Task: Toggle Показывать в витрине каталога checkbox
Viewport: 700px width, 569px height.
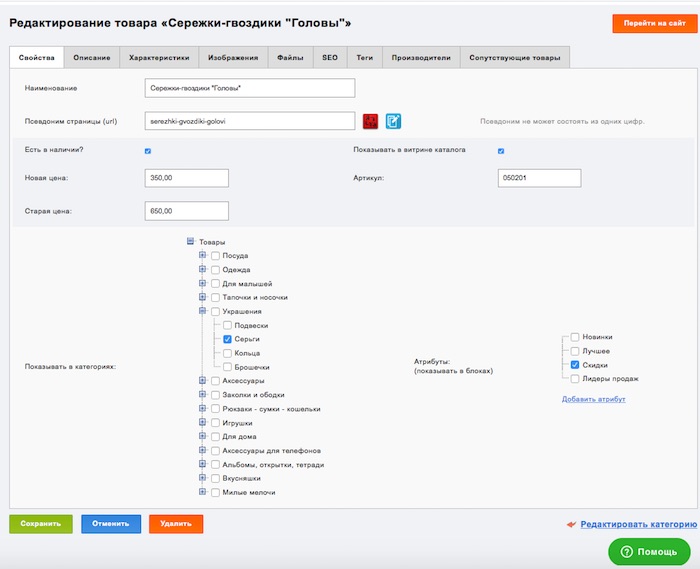Action: pyautogui.click(x=501, y=151)
